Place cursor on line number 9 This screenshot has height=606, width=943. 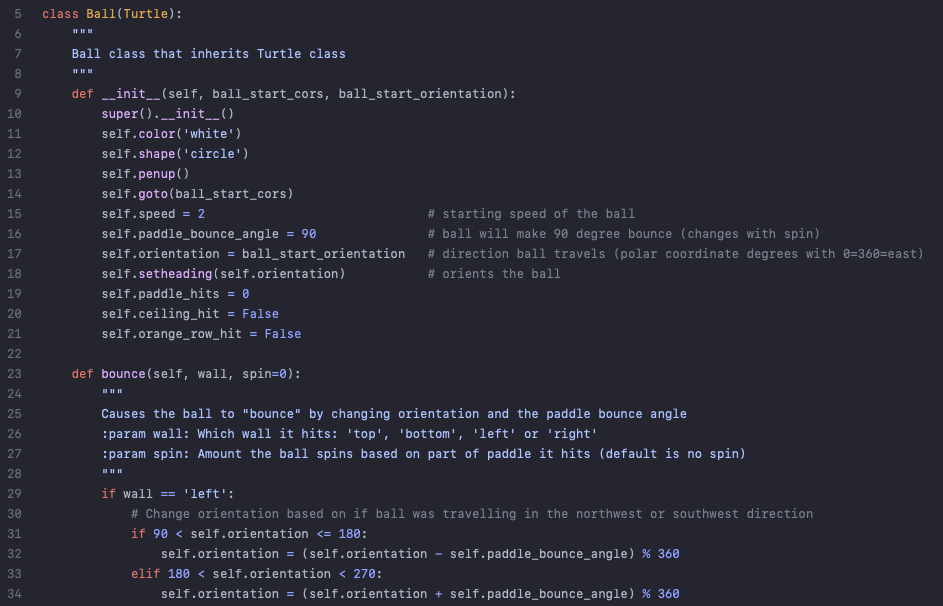18,94
